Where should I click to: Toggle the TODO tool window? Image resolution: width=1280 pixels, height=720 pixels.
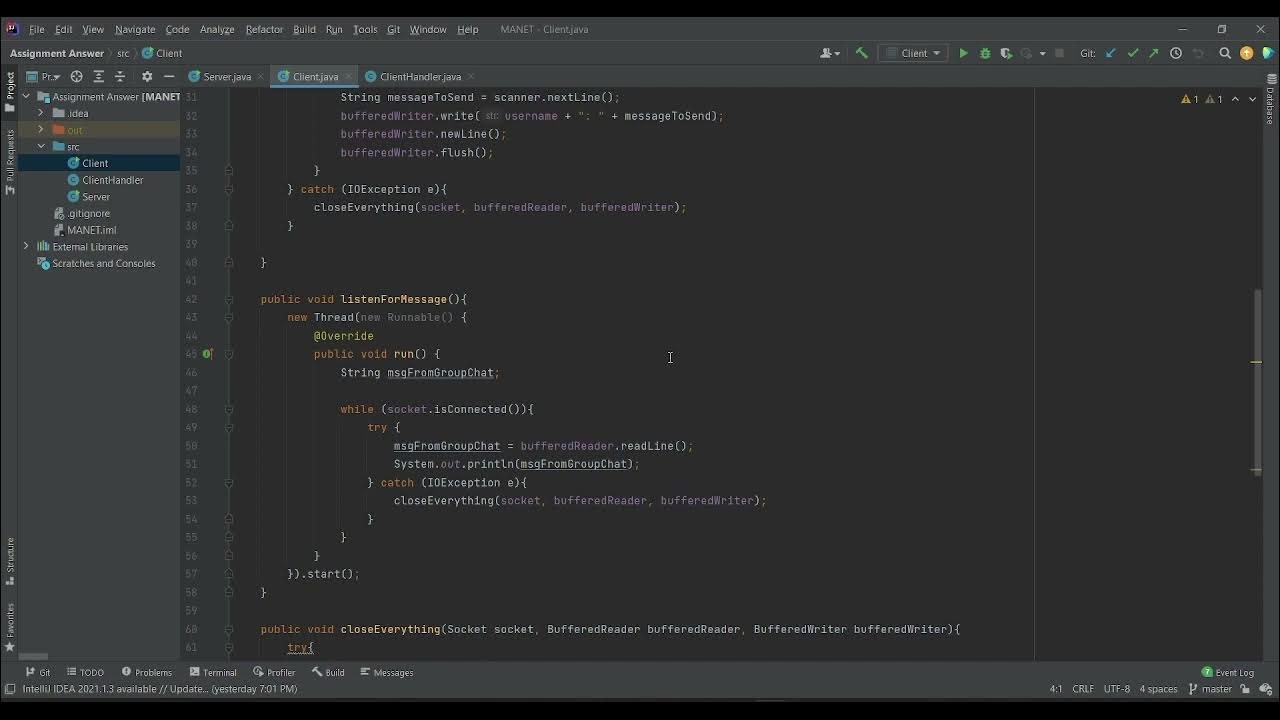click(x=85, y=672)
